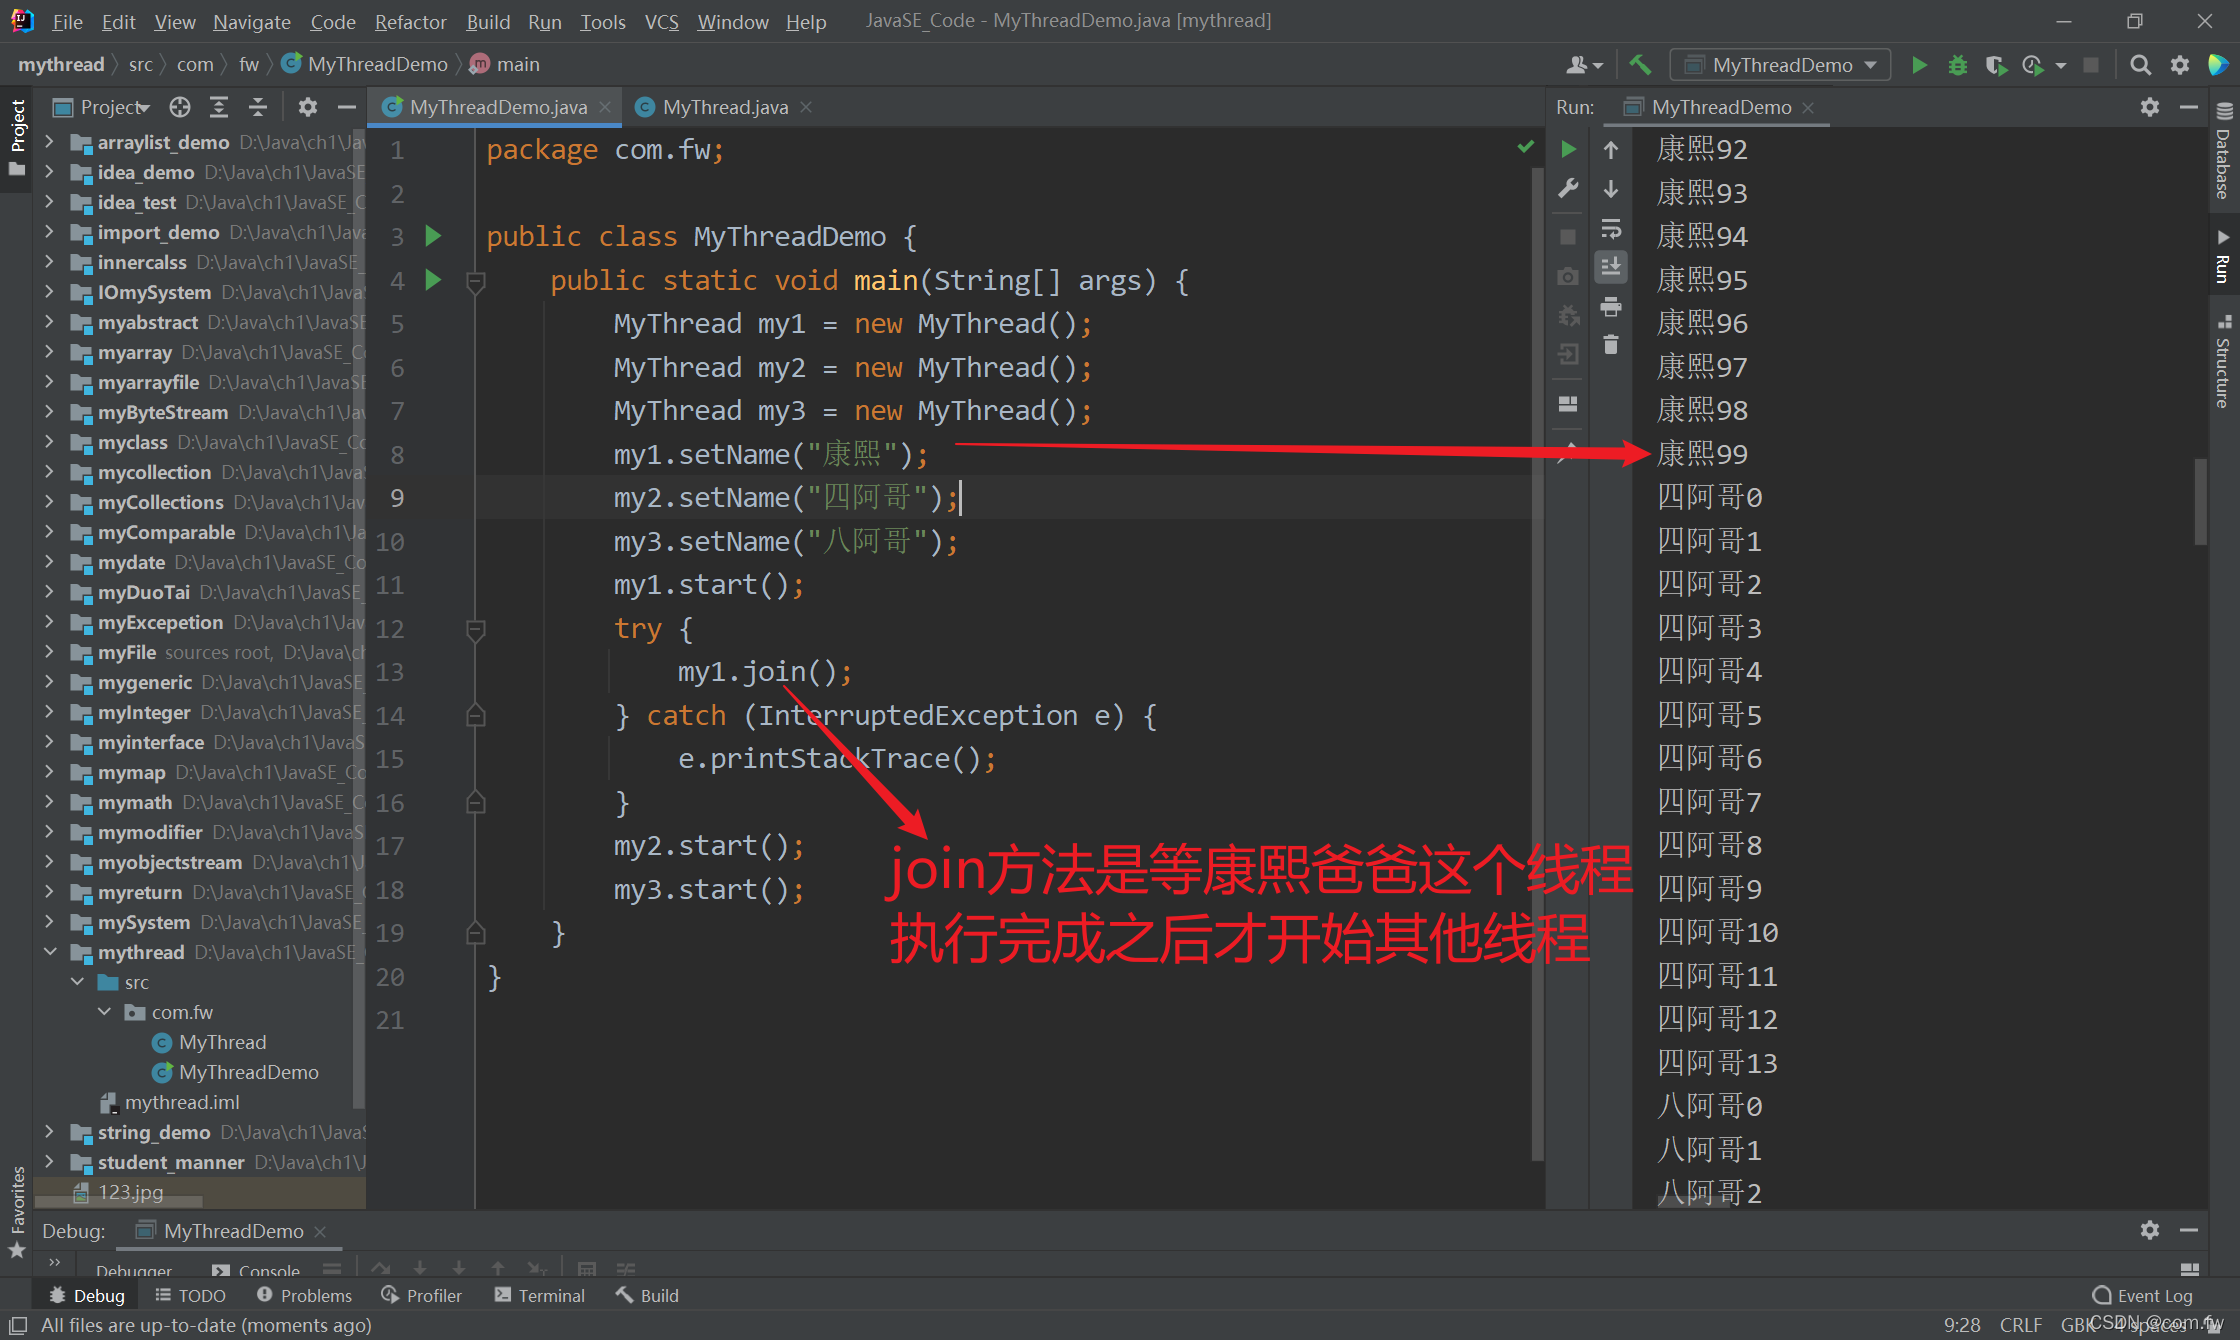Open the Terminal tool window
Screen dimensions: 2240x1340
click(x=540, y=1295)
